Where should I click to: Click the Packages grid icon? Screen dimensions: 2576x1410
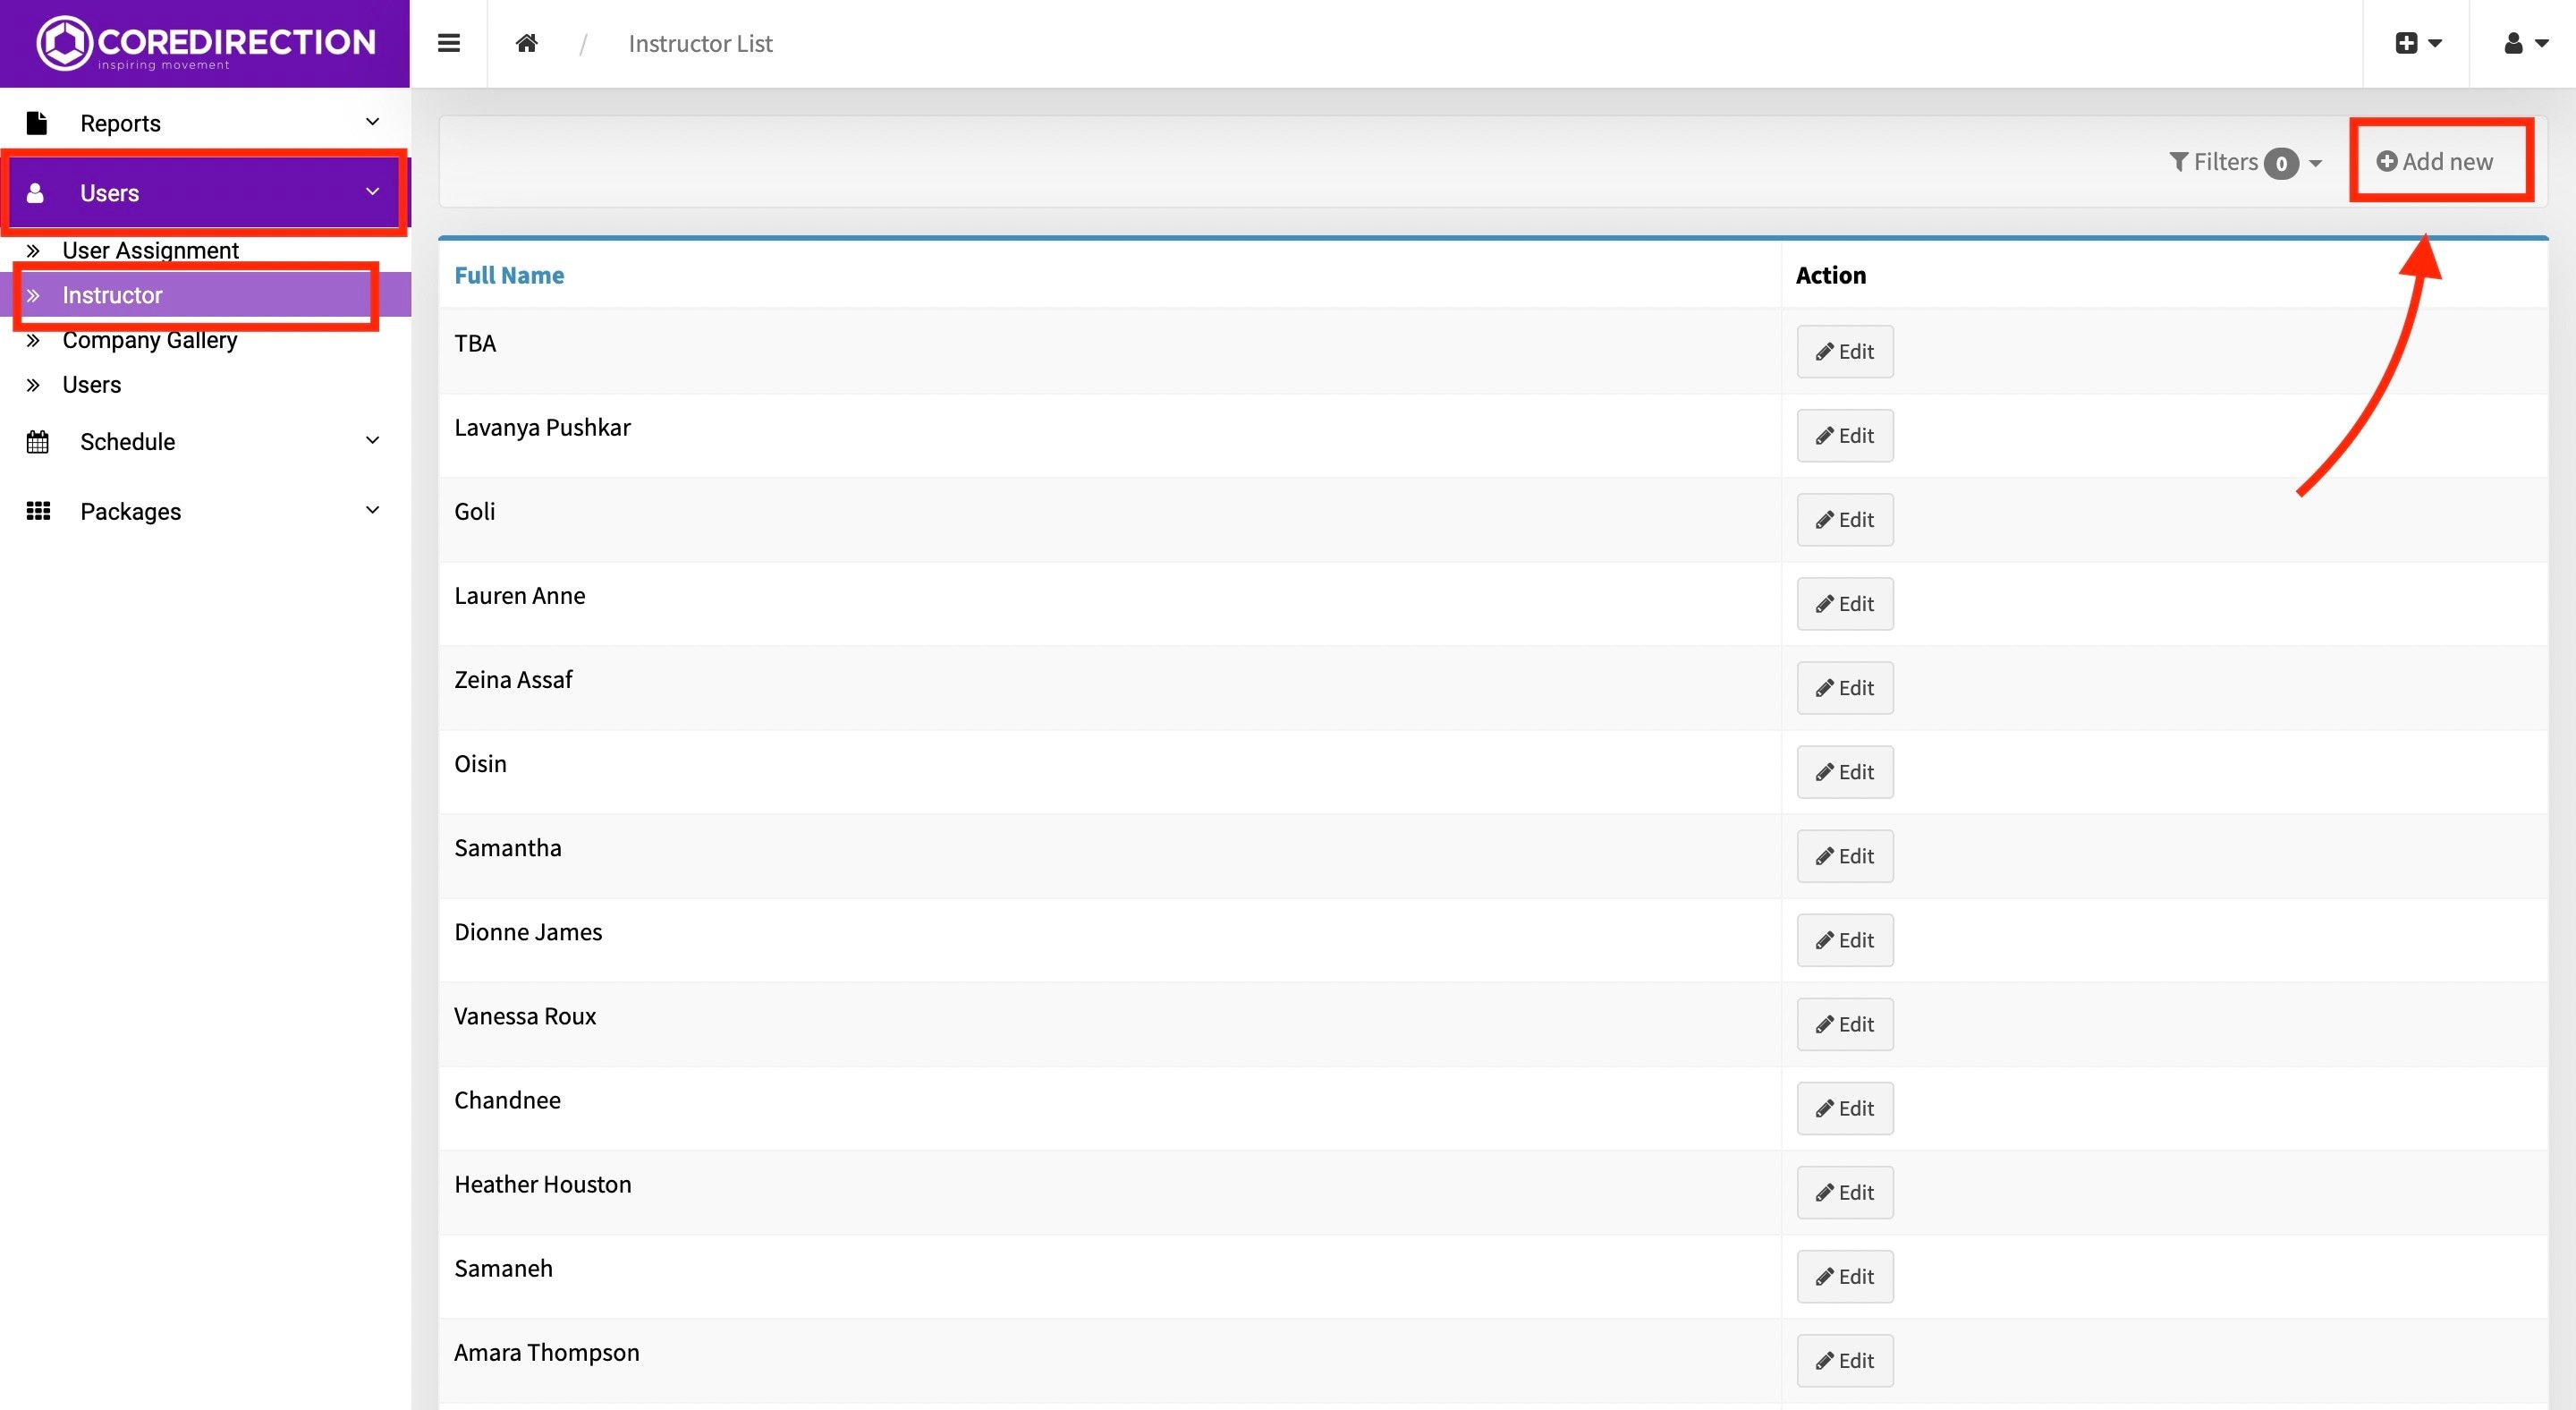click(x=38, y=511)
